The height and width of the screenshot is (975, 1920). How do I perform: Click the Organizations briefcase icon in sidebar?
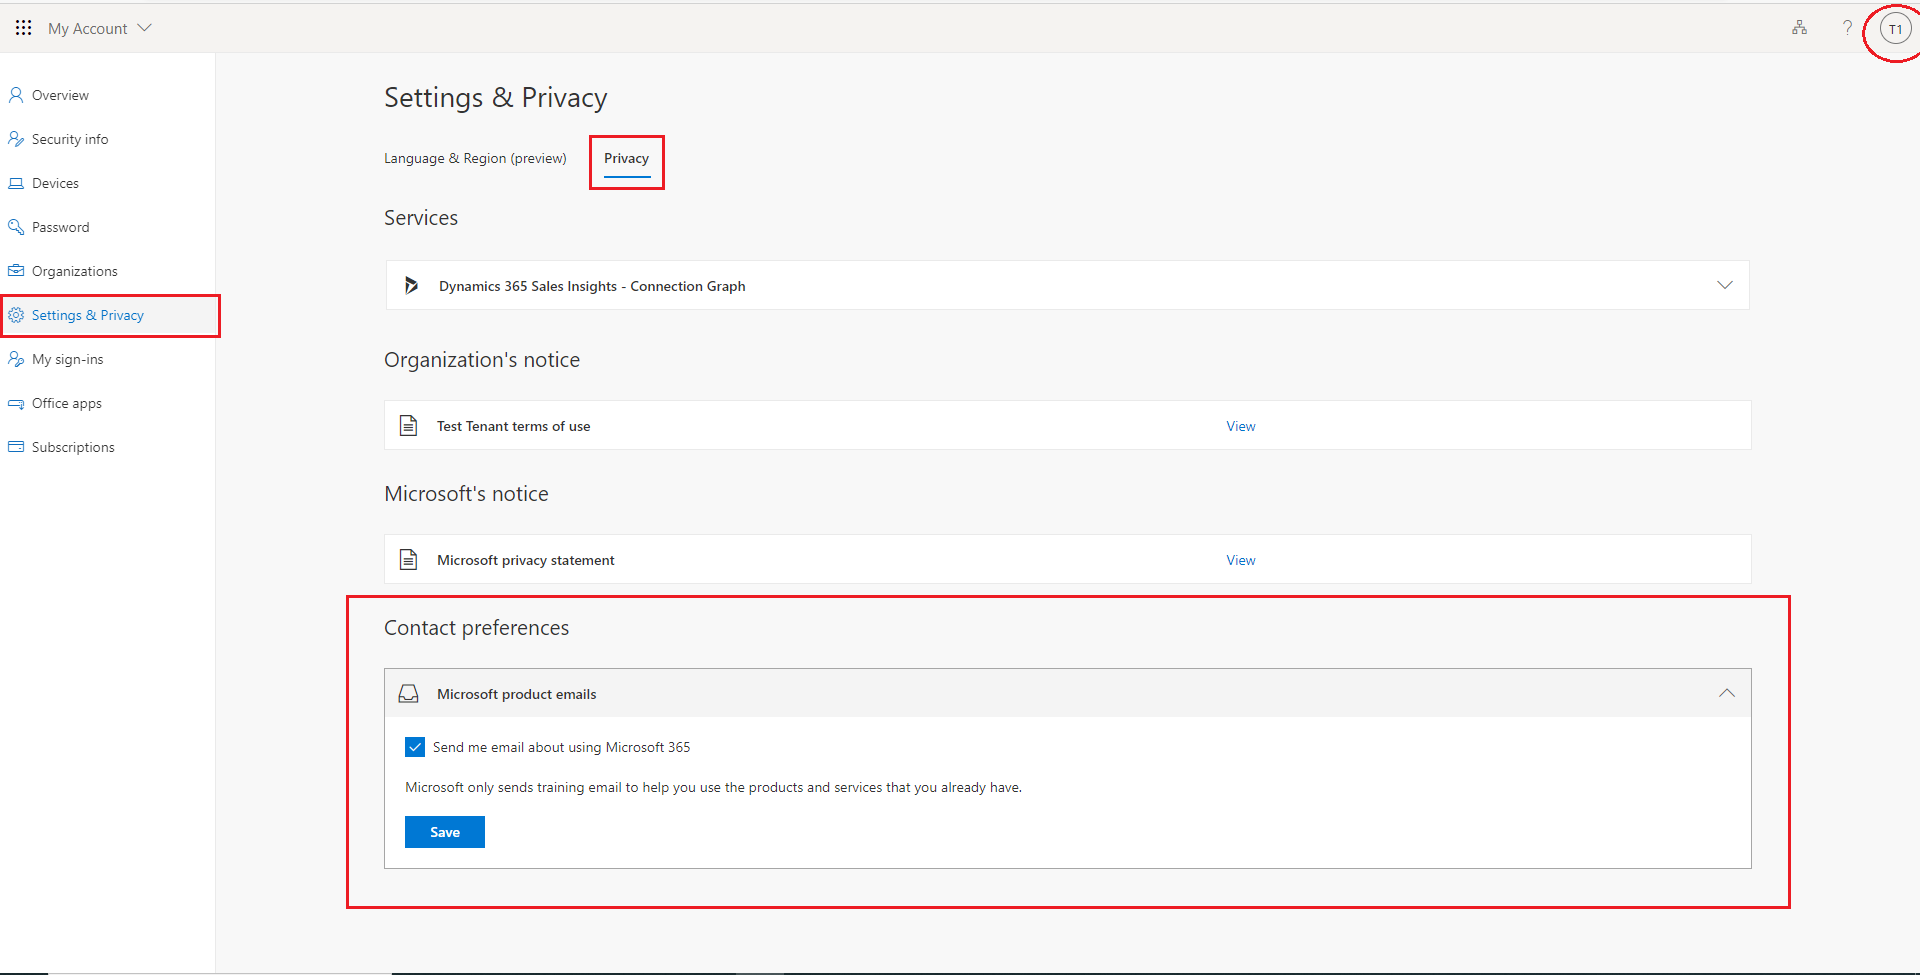(16, 271)
